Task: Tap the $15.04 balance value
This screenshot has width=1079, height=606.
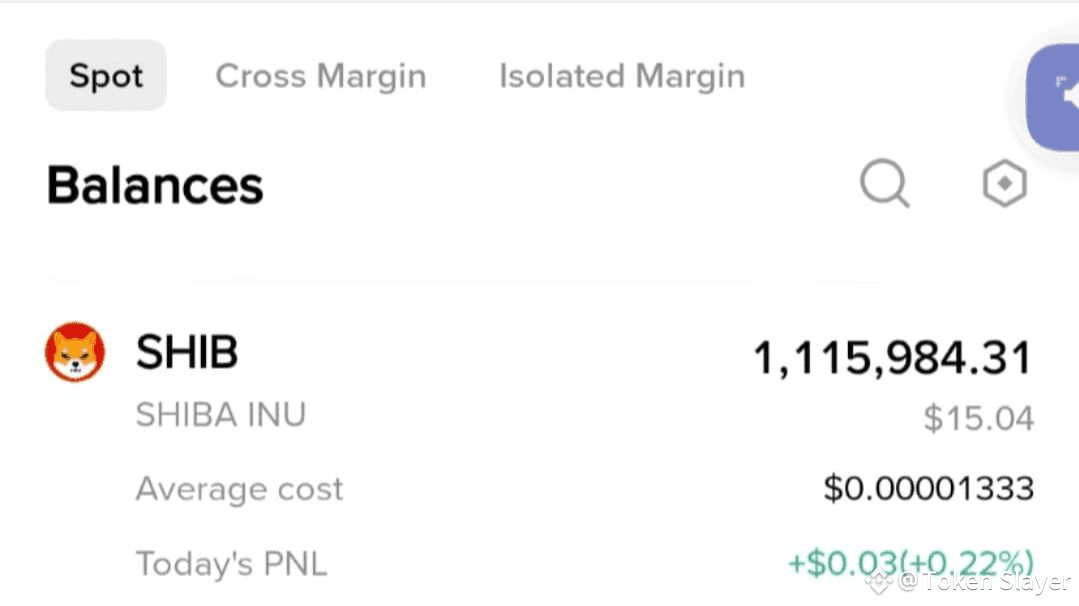Action: tap(978, 419)
